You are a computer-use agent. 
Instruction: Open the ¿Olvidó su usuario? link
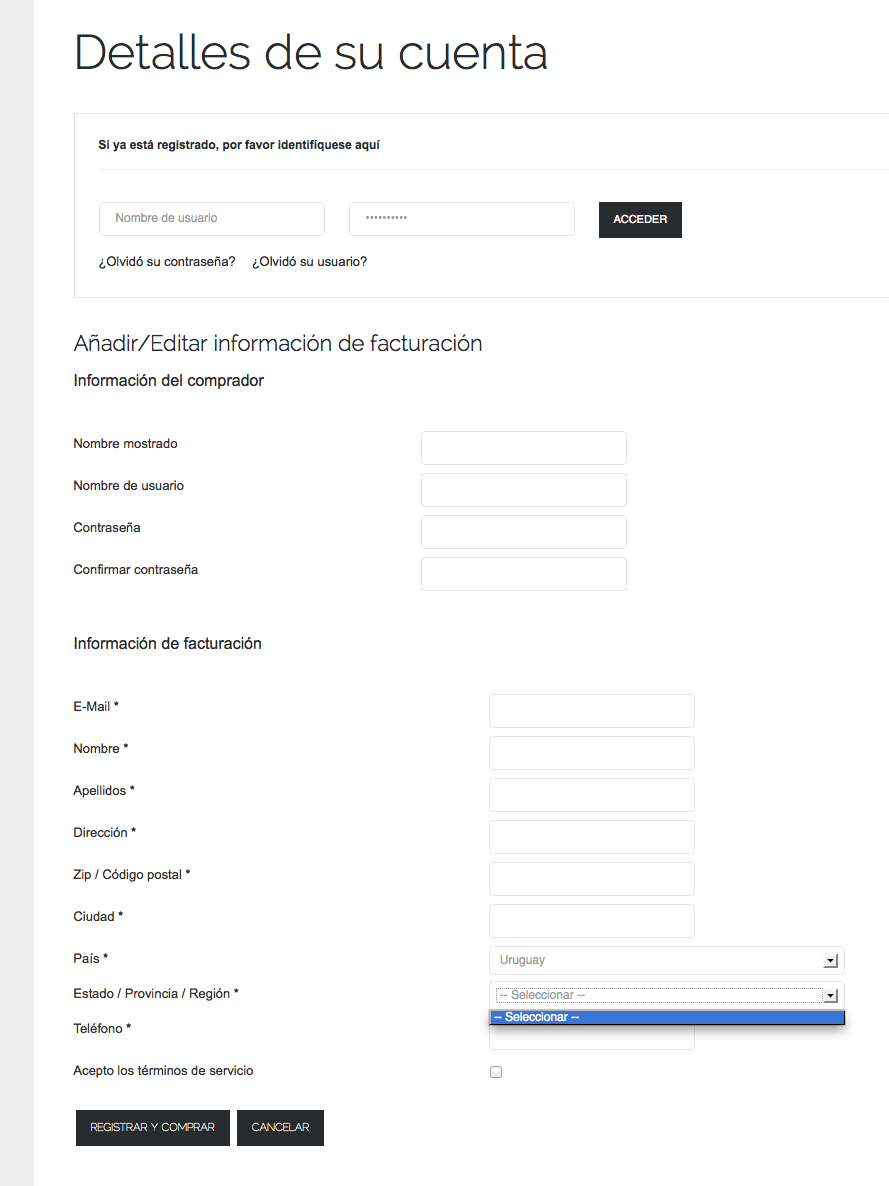pos(309,262)
